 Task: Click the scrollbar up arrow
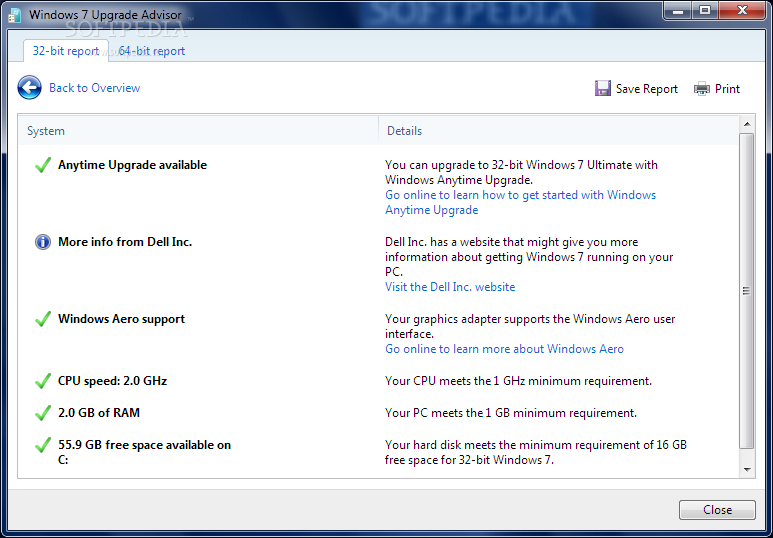click(x=747, y=124)
